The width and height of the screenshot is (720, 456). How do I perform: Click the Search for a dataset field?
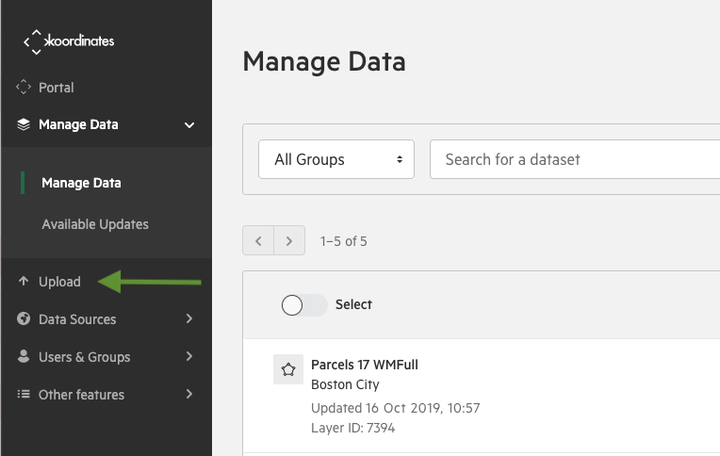tap(575, 159)
